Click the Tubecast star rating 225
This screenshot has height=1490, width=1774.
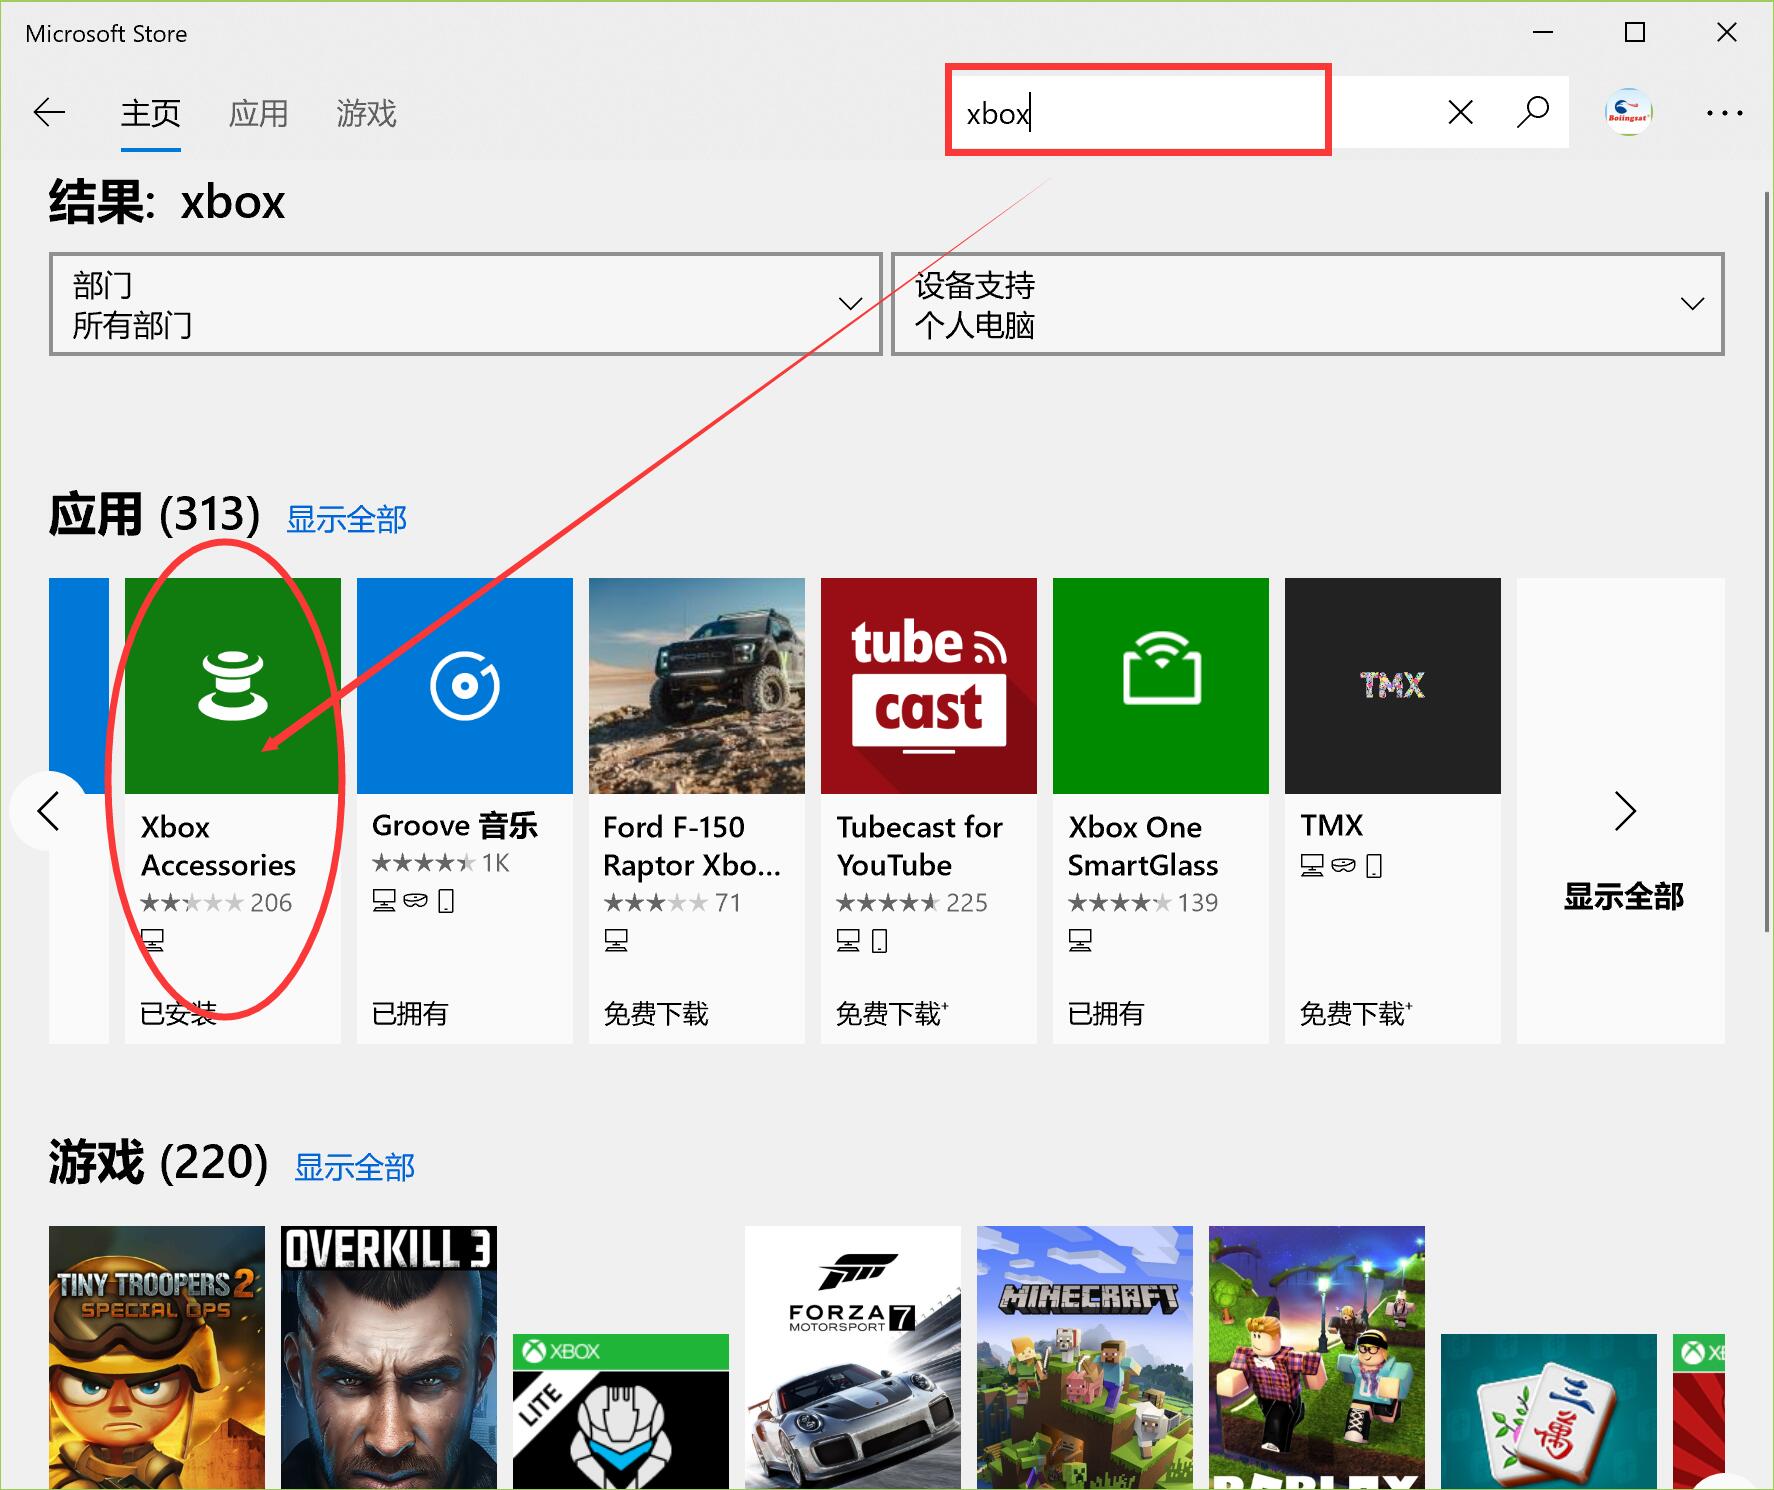pos(911,903)
